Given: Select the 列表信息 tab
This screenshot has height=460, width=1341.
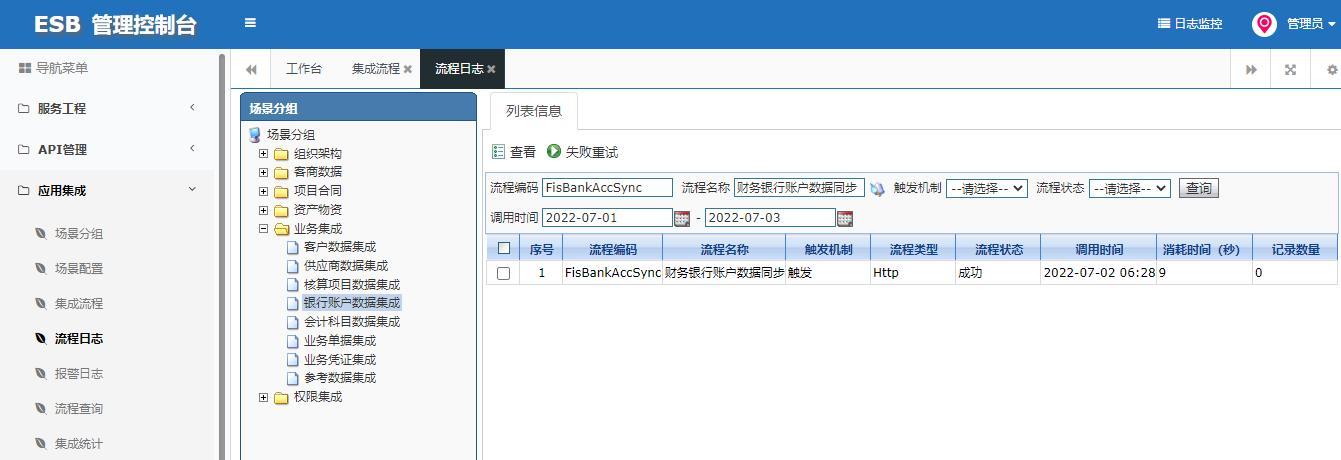Looking at the screenshot, I should [533, 111].
